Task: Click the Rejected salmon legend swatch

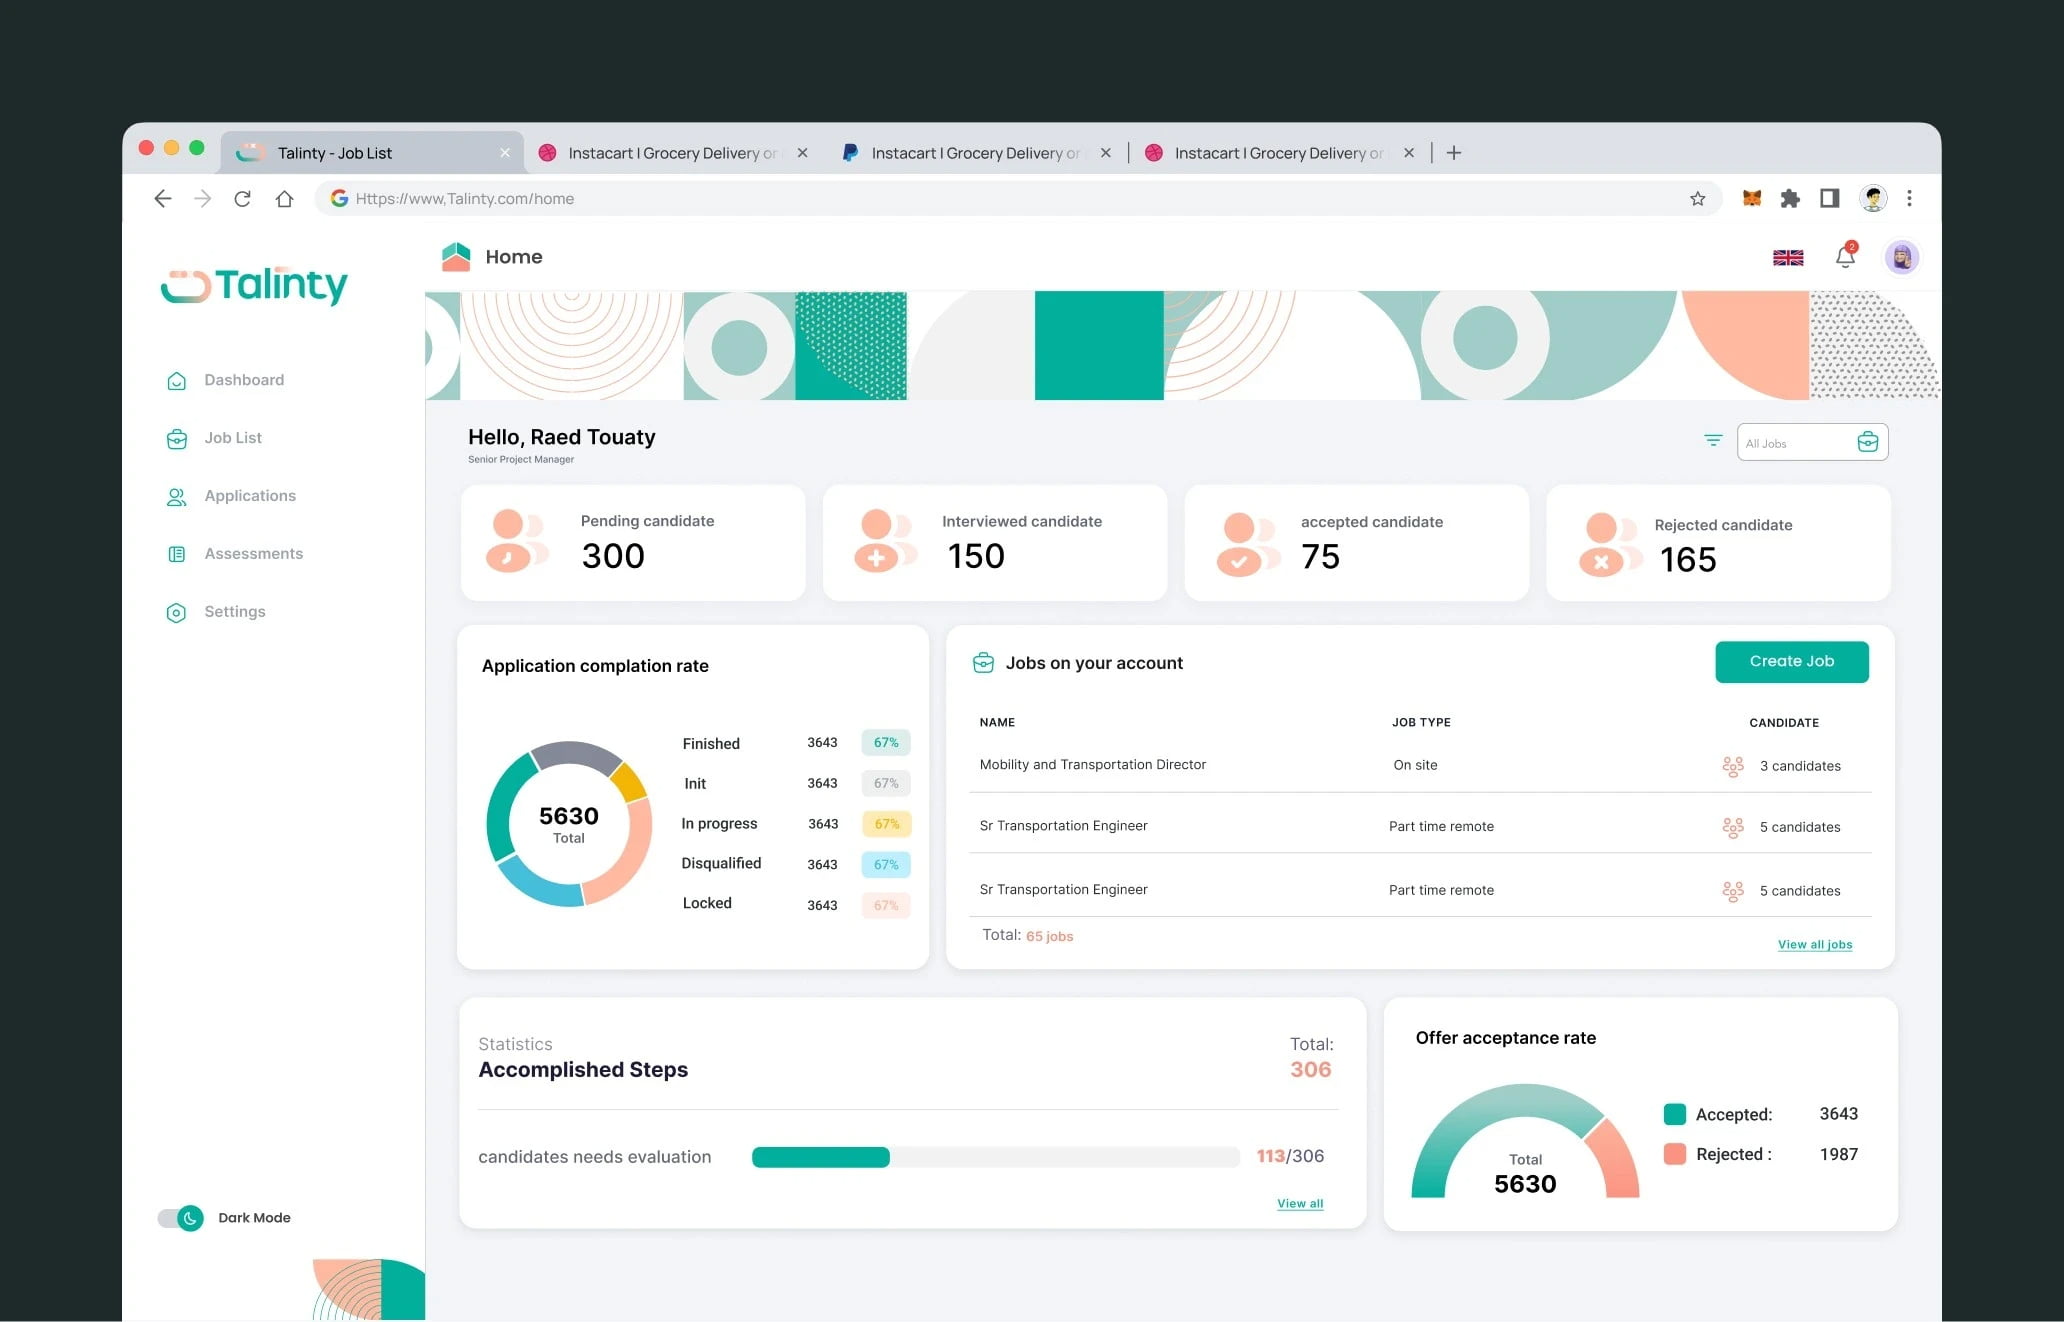Action: 1675,1154
